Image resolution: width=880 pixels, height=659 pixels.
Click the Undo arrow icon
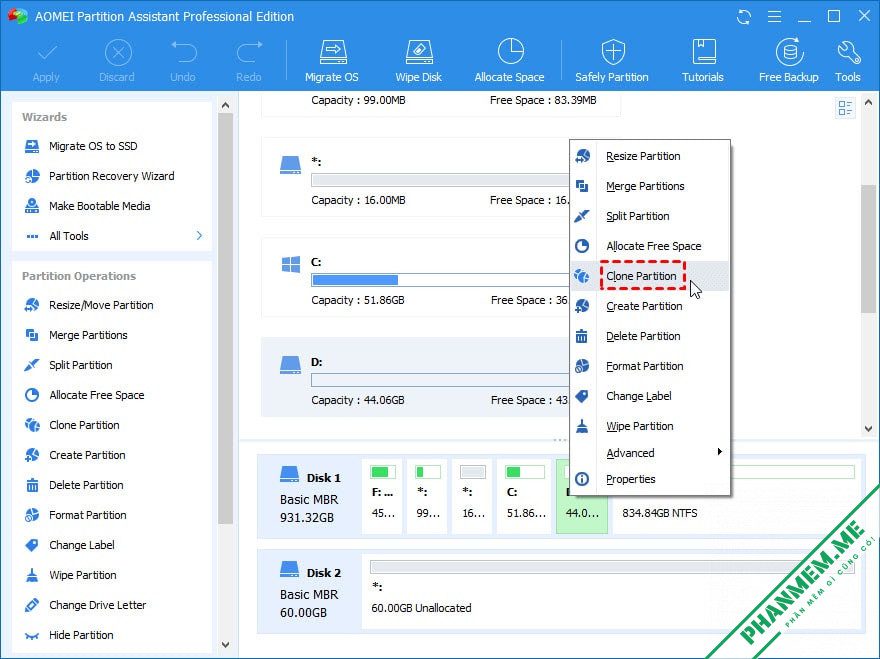[184, 52]
